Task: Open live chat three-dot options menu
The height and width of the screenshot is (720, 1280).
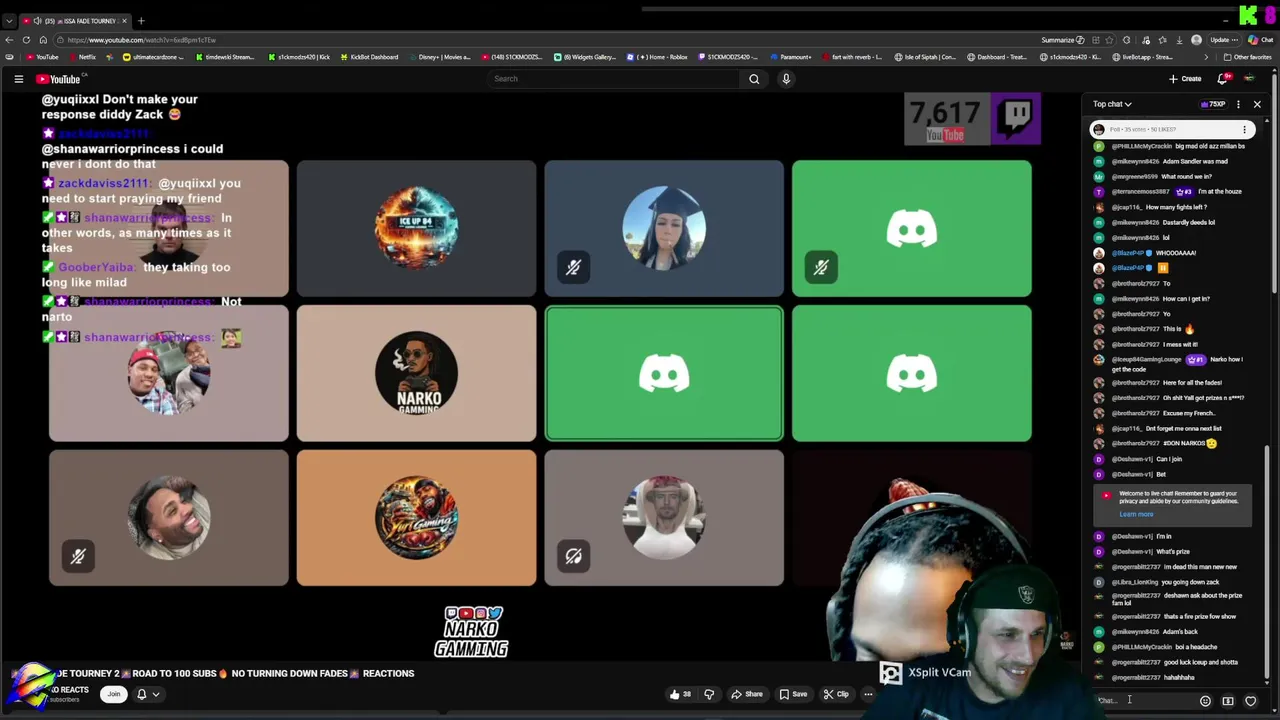Action: [x=1238, y=104]
